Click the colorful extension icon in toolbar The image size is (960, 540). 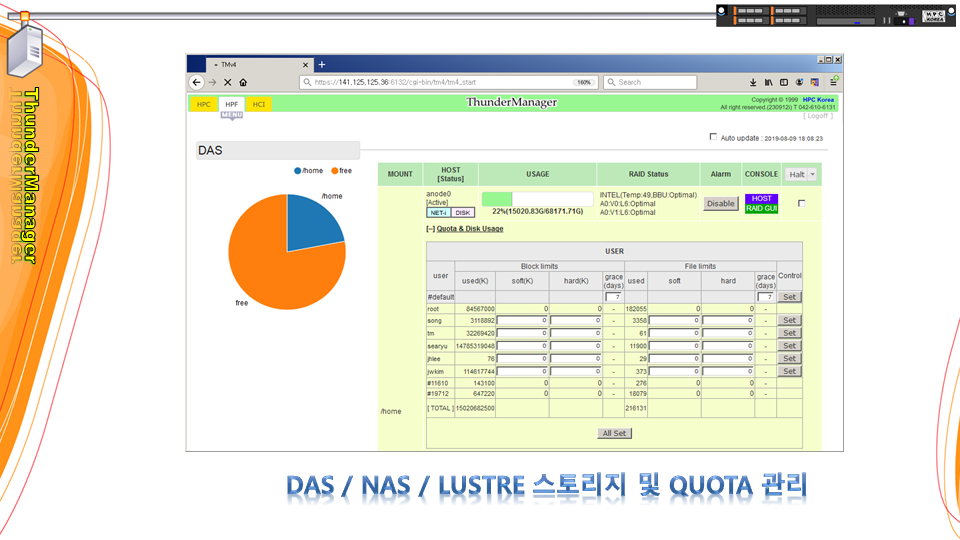pyautogui.click(x=814, y=82)
